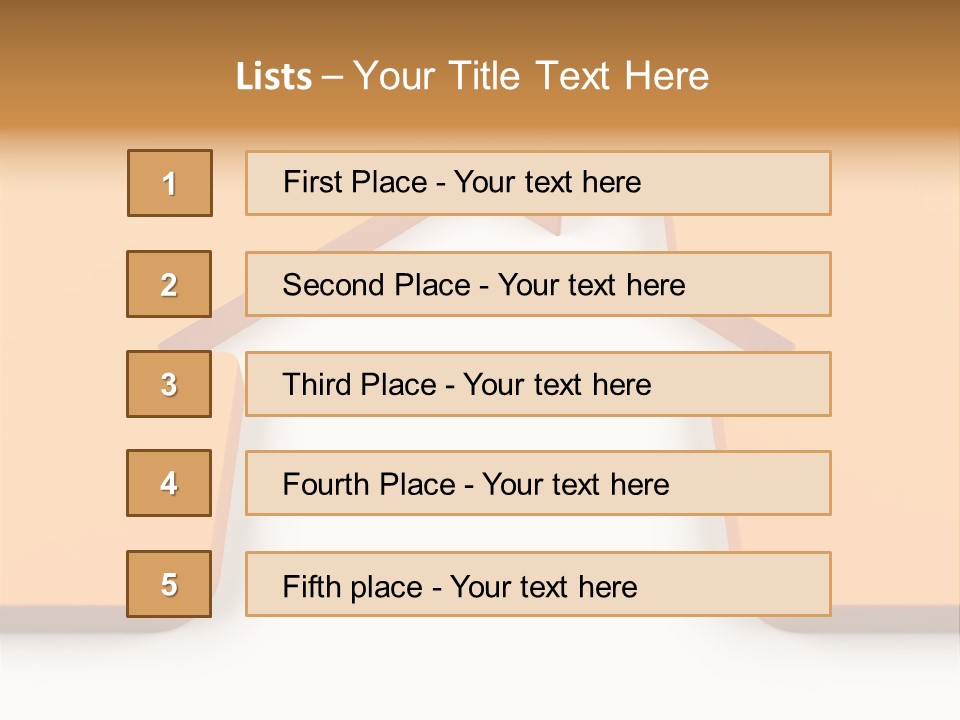Select the word 'Second' in second bar
Screen dimensions: 960x720
(333, 285)
